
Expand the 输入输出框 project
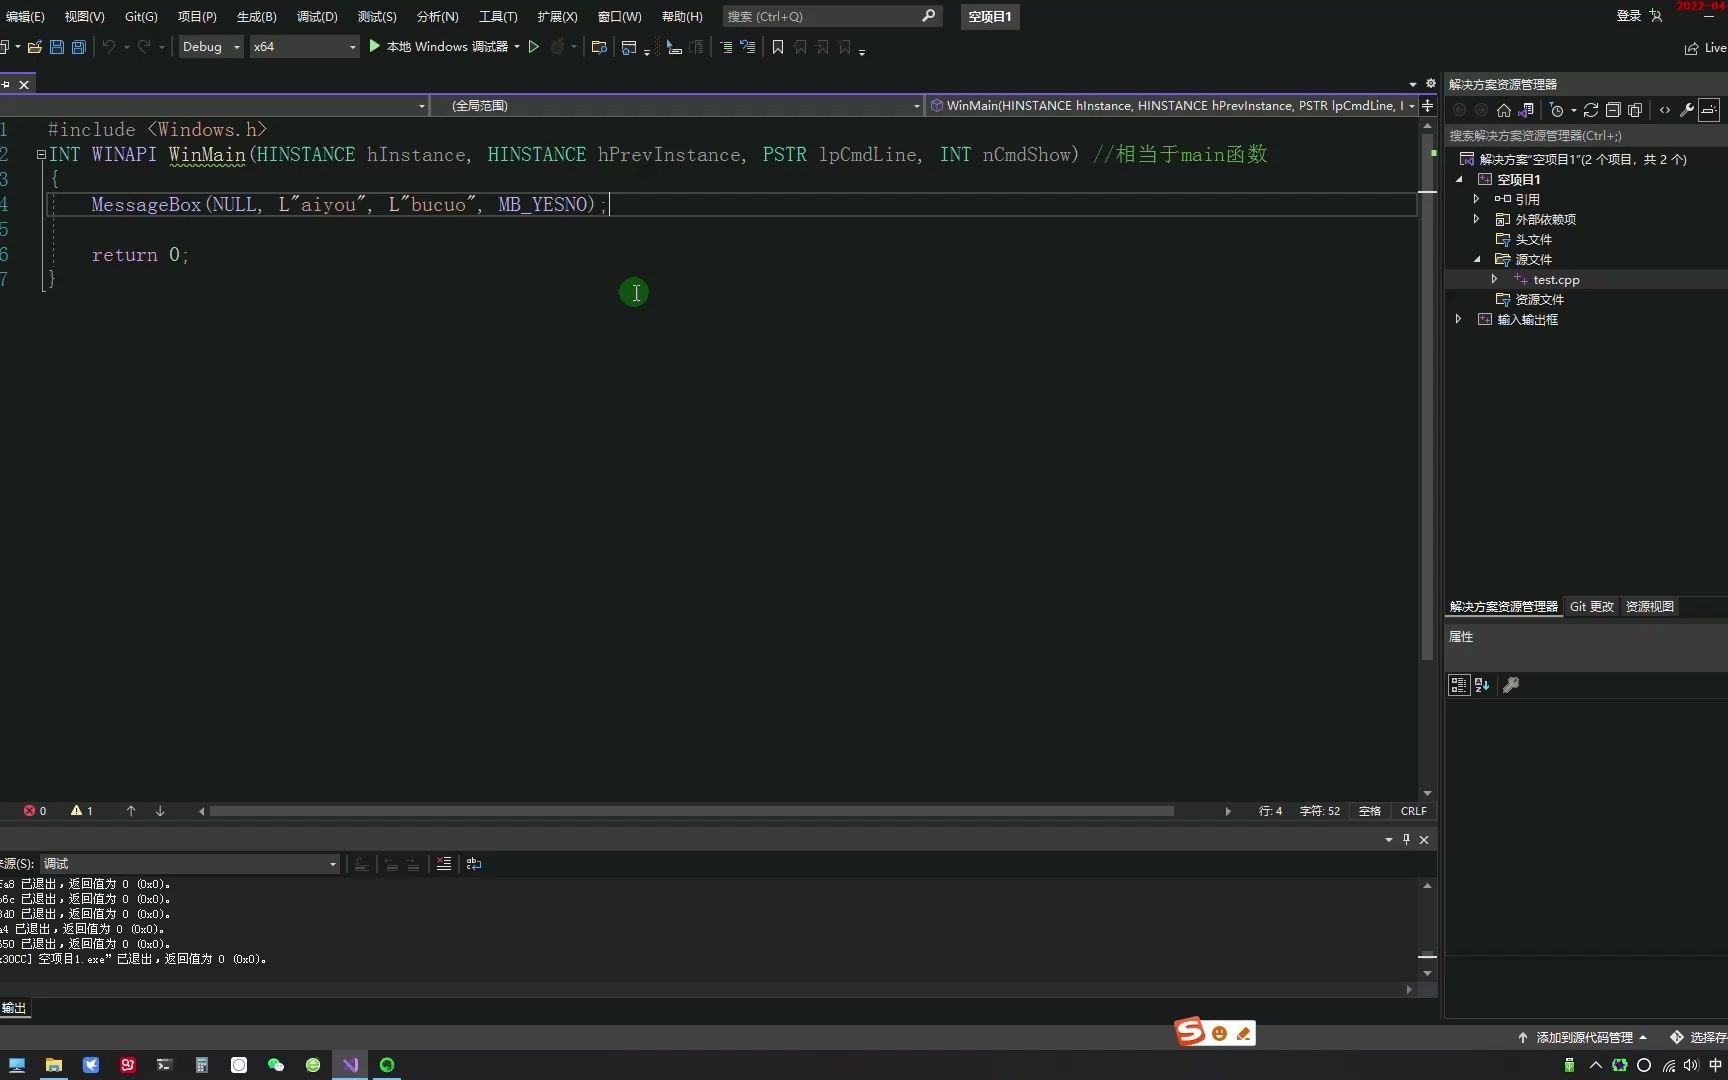(1459, 319)
